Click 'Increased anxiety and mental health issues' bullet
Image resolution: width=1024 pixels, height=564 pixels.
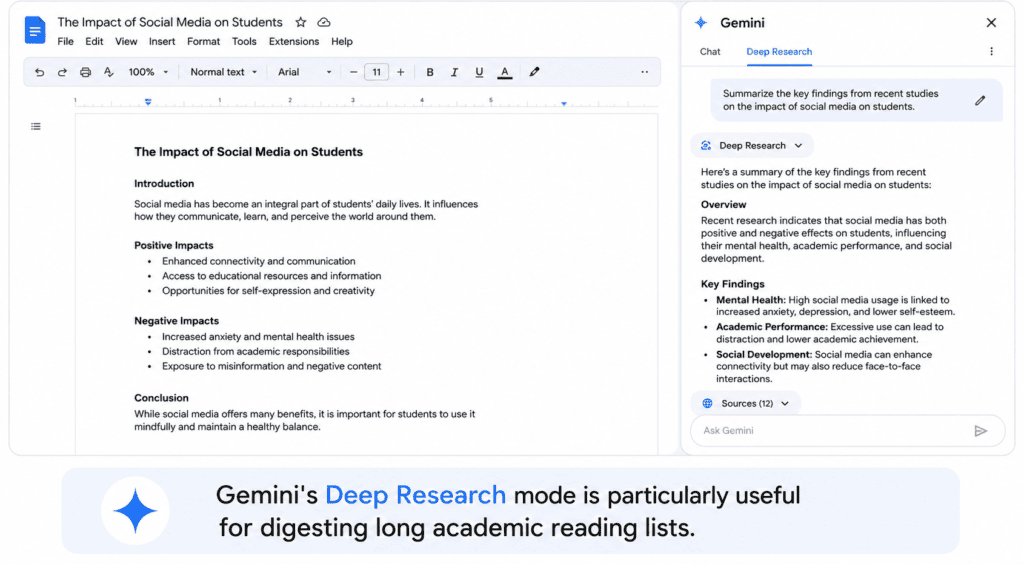point(258,337)
